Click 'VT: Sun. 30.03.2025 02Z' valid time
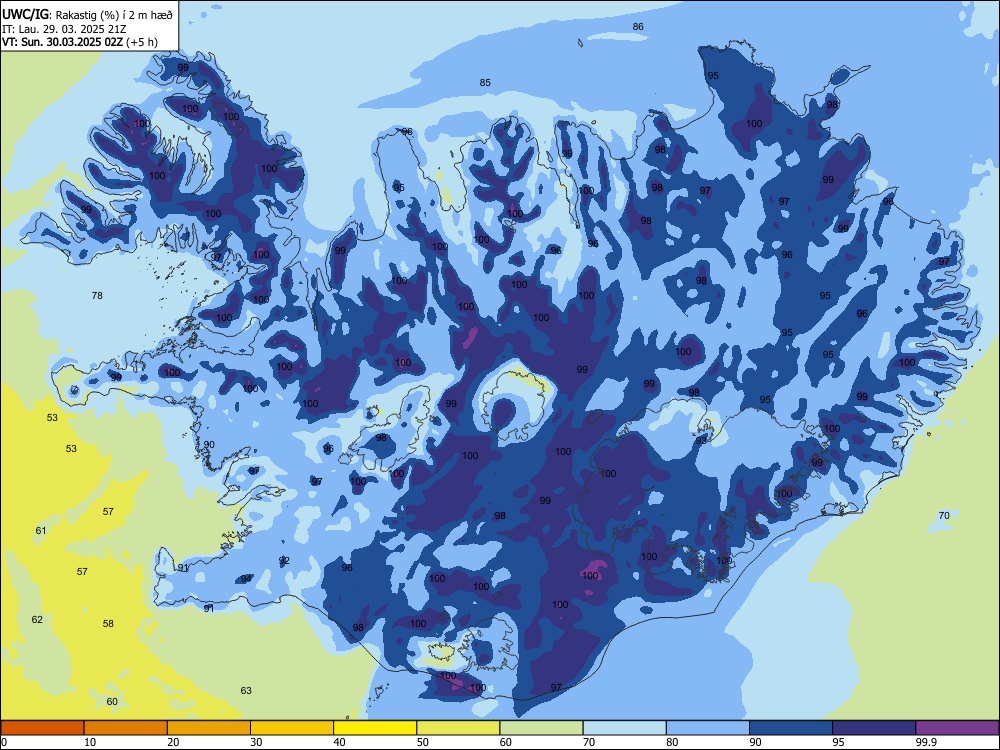Image resolution: width=1000 pixels, height=750 pixels. pyautogui.click(x=63, y=42)
